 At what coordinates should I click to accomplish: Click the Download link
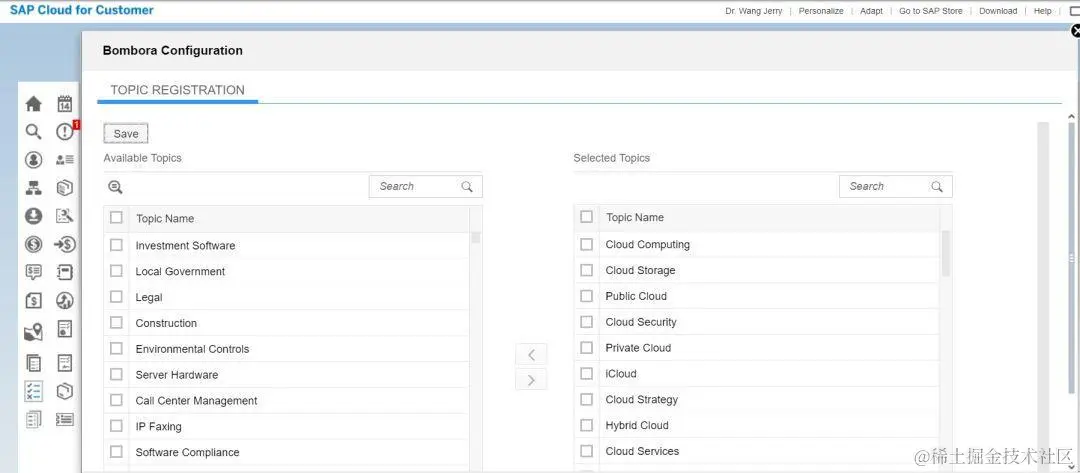click(998, 11)
